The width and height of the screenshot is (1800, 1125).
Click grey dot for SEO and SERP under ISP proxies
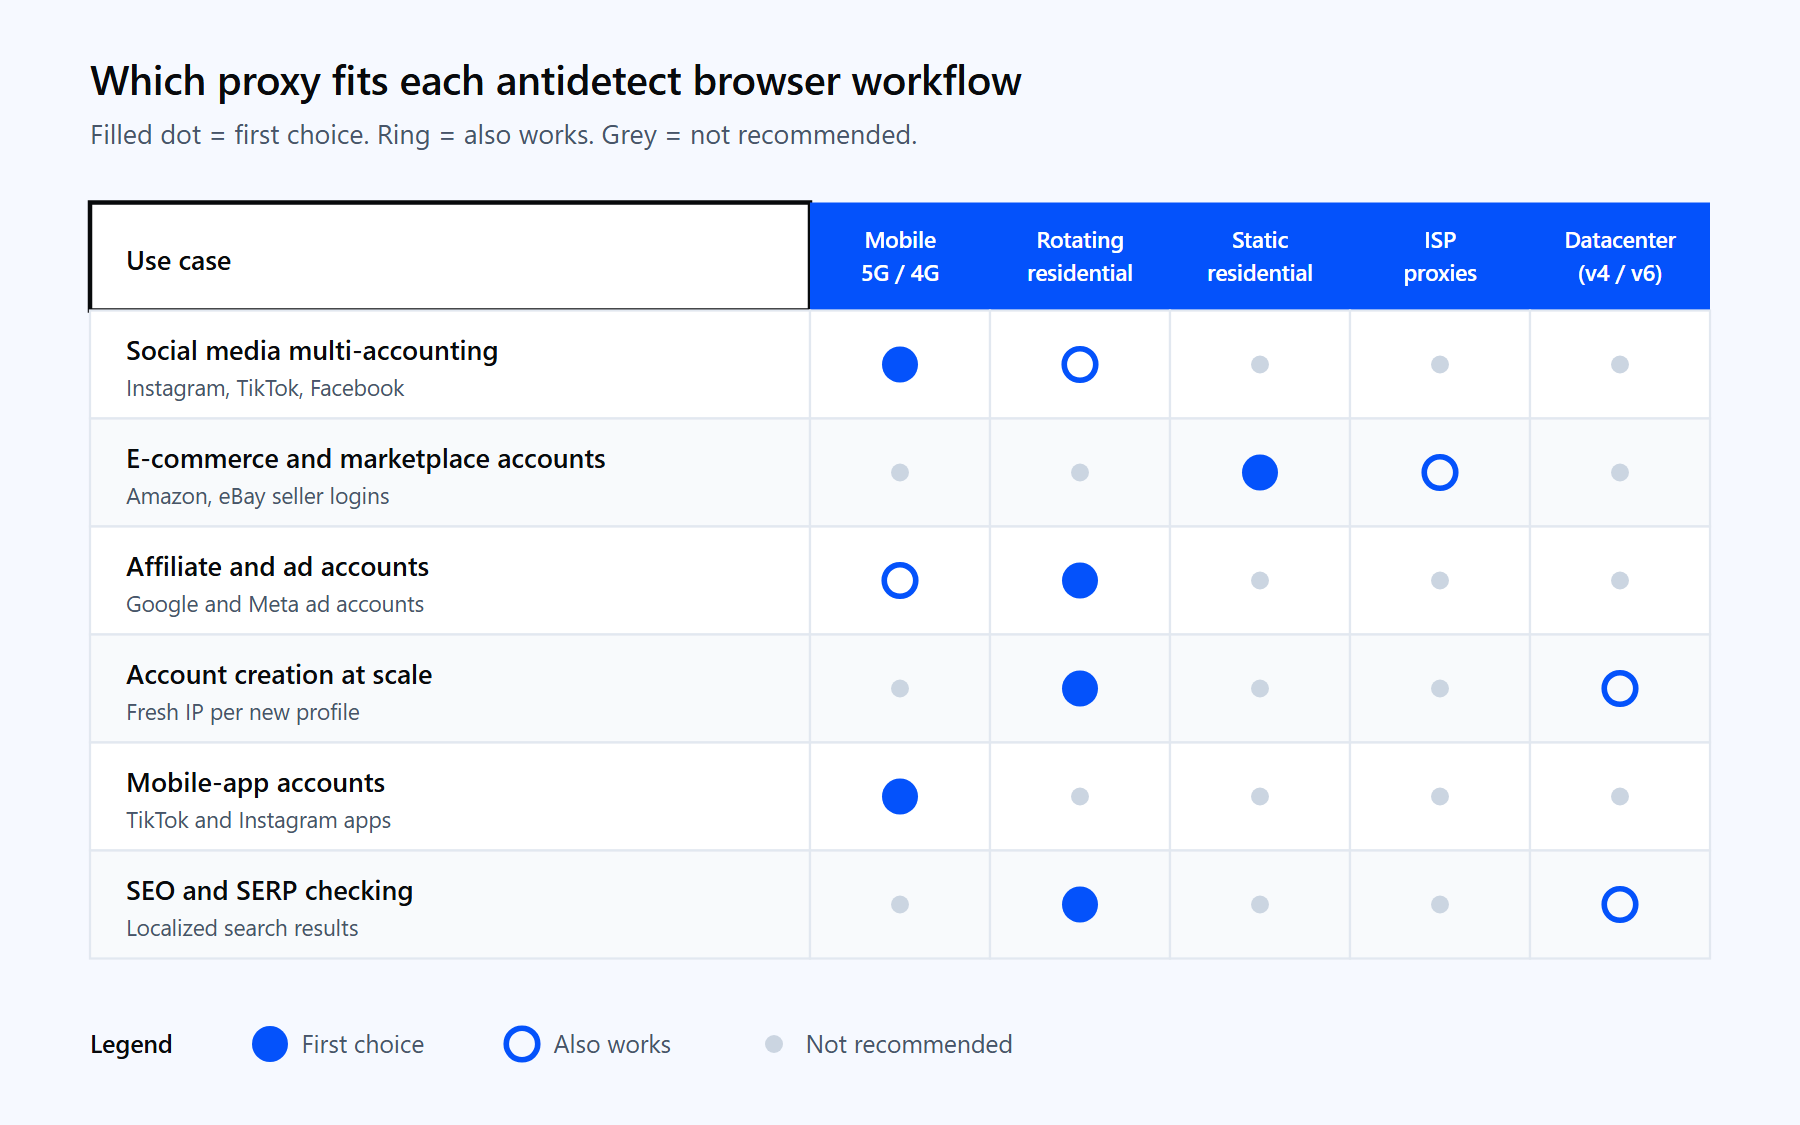pyautogui.click(x=1440, y=904)
